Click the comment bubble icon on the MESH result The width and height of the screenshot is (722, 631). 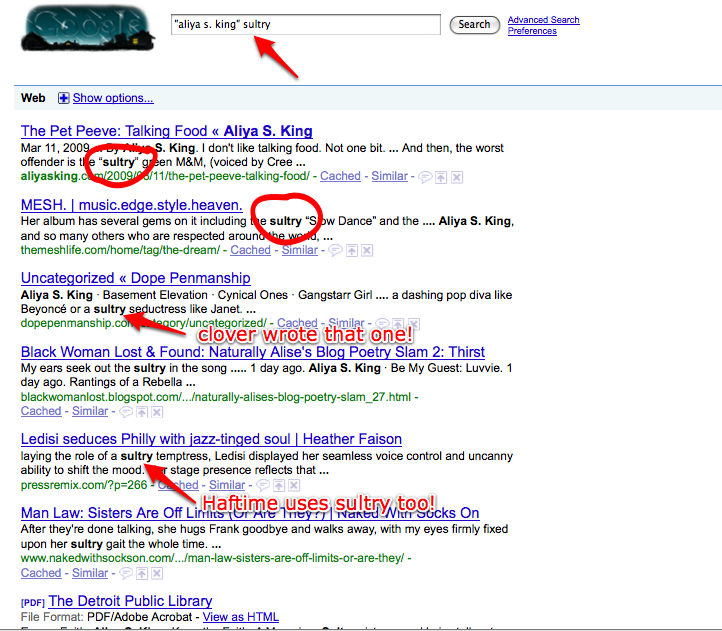(334, 251)
